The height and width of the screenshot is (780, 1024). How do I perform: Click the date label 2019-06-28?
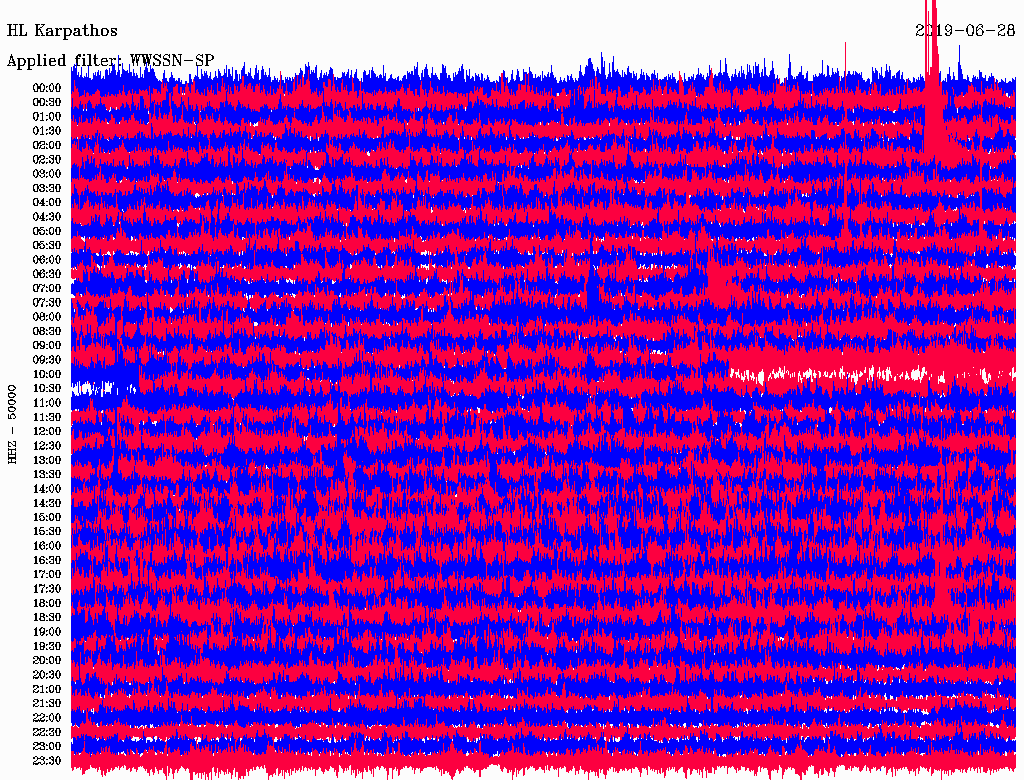tap(965, 31)
